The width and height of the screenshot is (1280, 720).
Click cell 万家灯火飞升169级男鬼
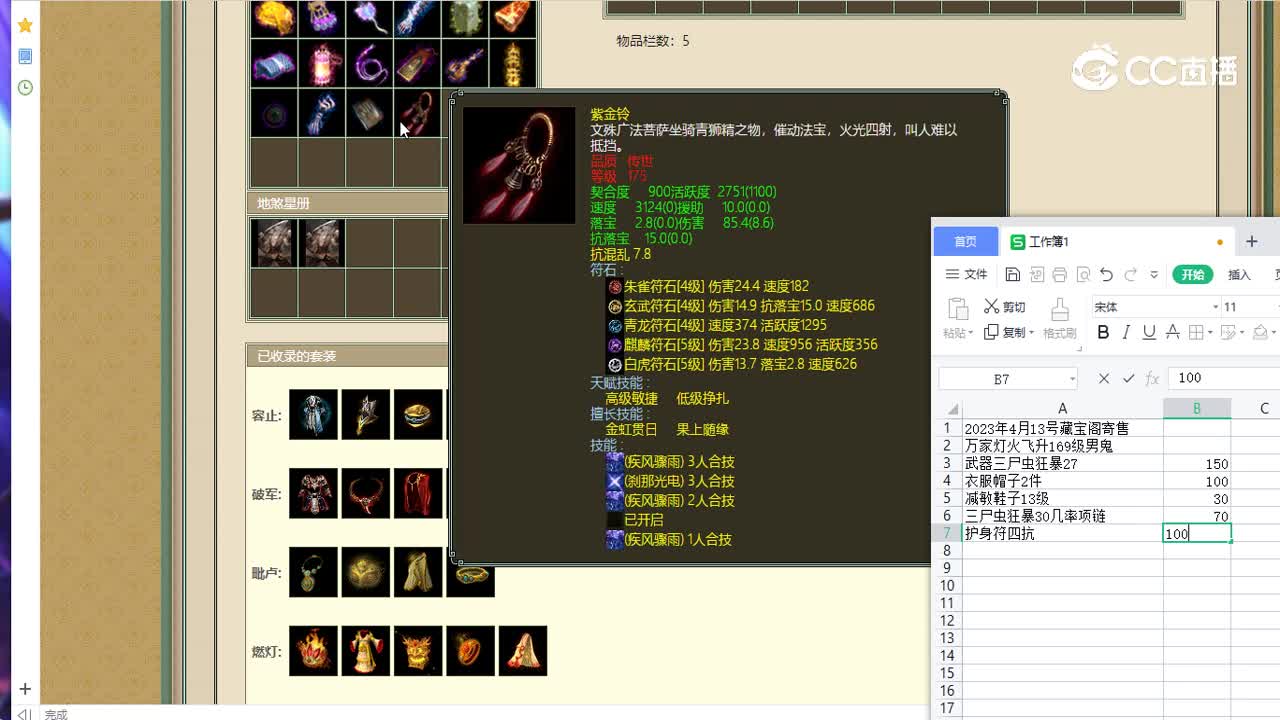1062,446
